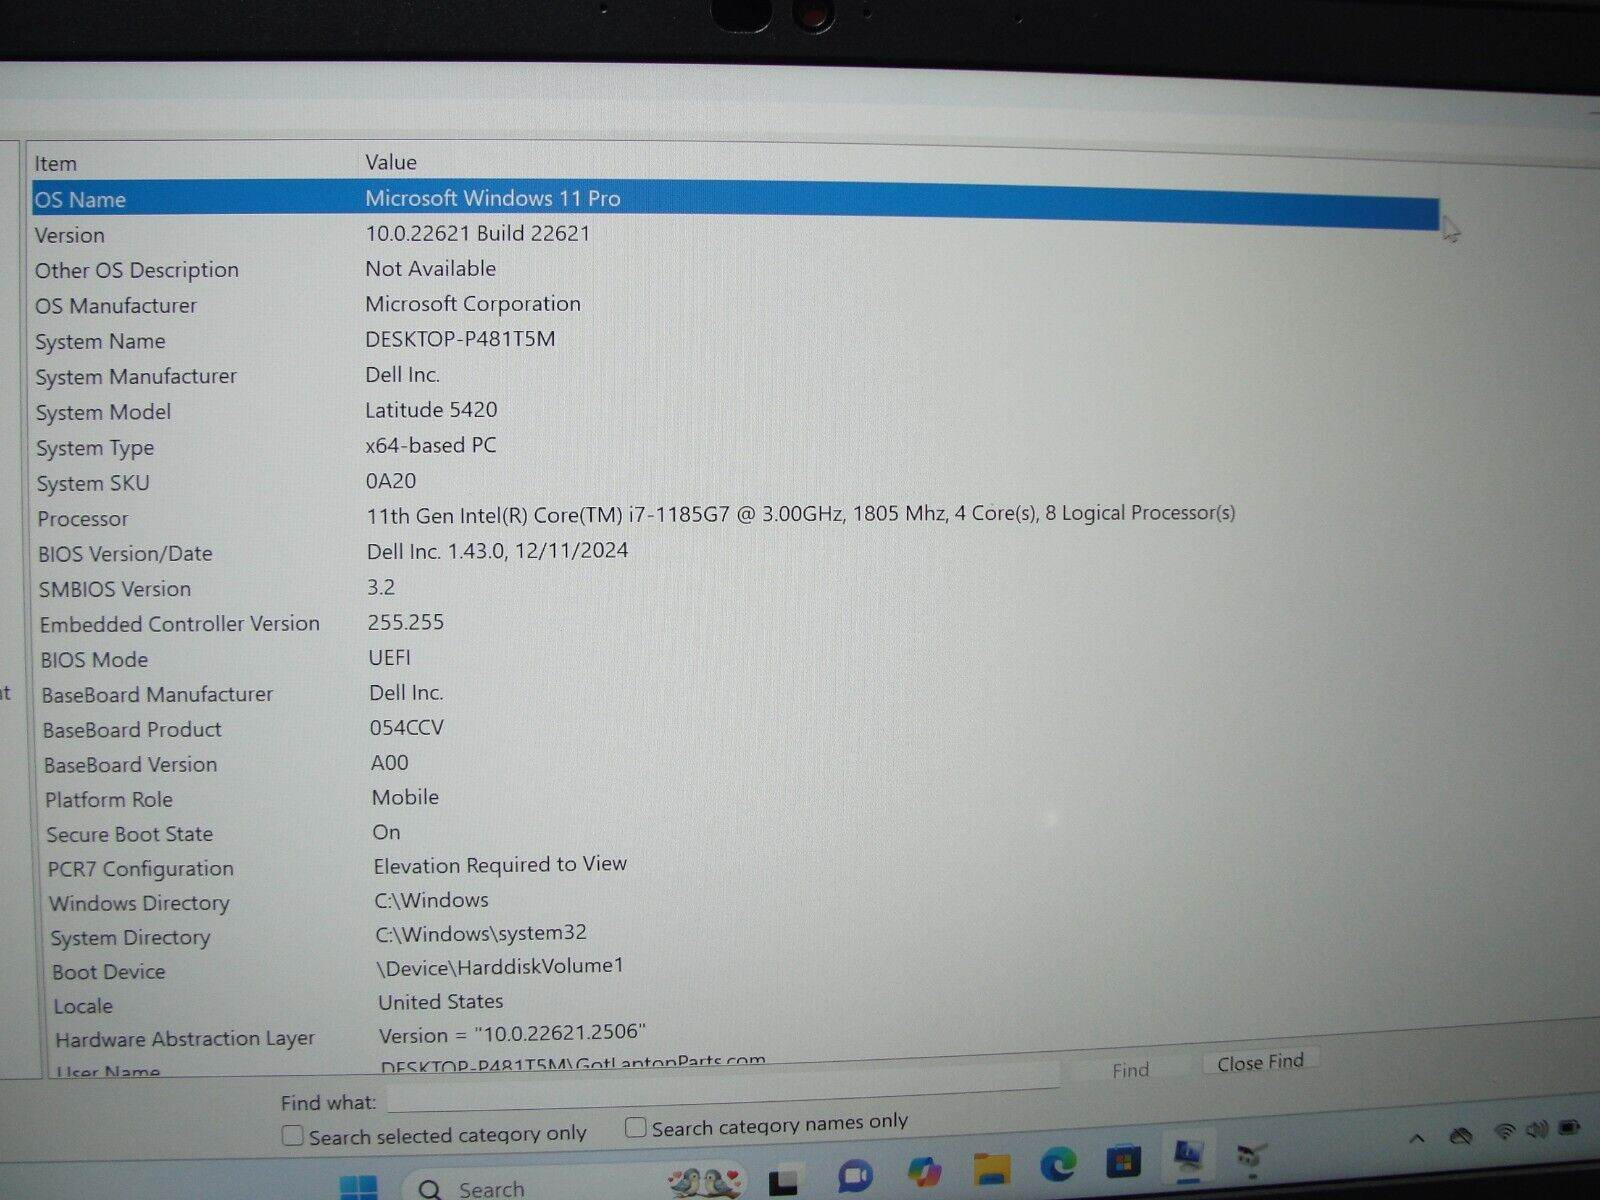Click the System Information taskbar icon
The image size is (1600, 1200).
click(1188, 1156)
